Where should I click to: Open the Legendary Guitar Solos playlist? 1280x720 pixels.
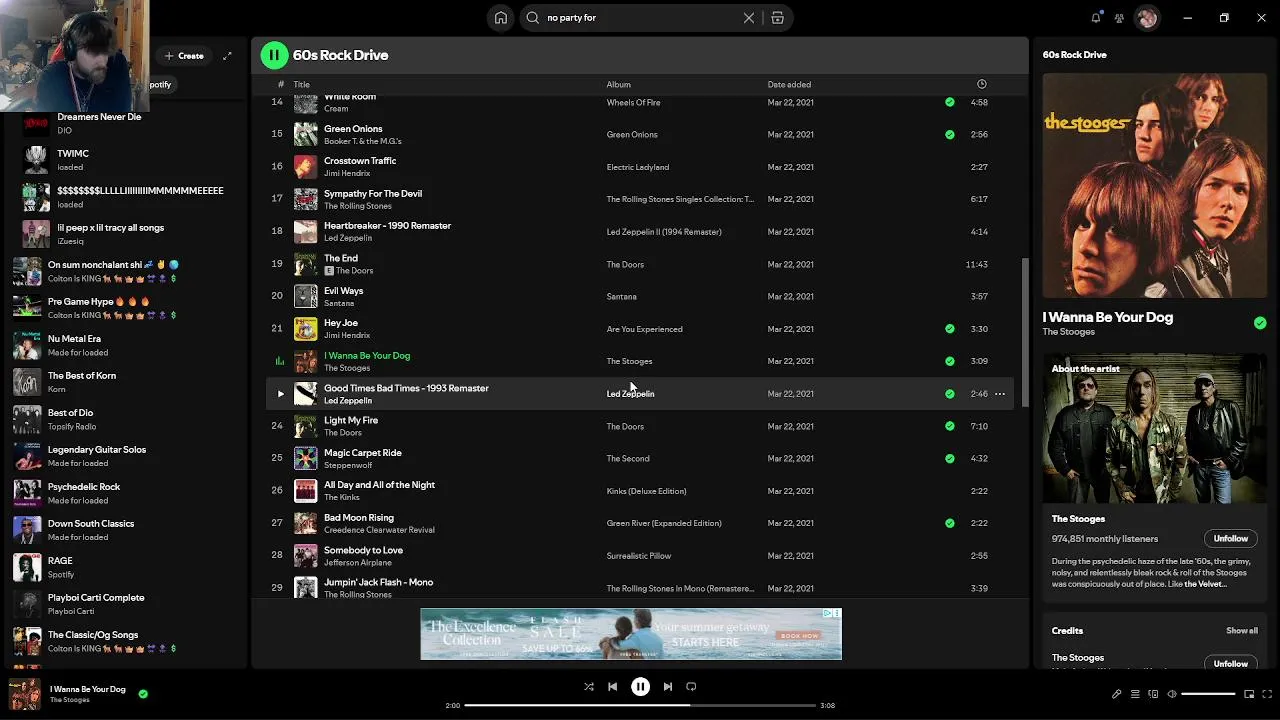point(125,456)
